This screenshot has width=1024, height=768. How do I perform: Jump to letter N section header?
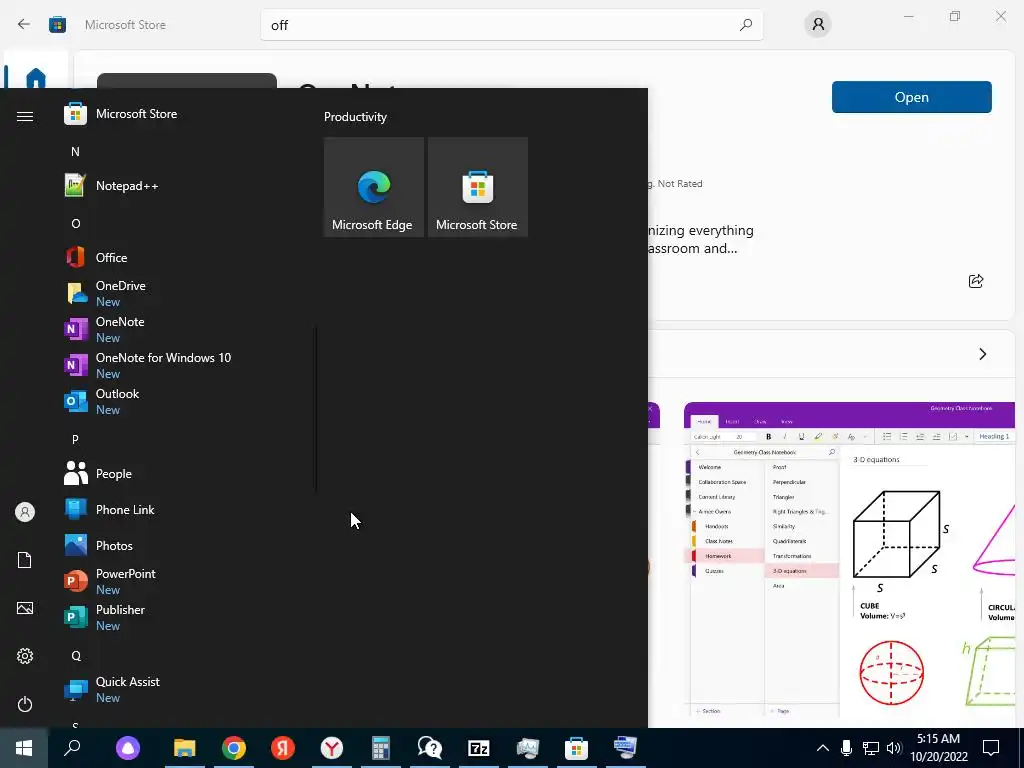coord(75,152)
